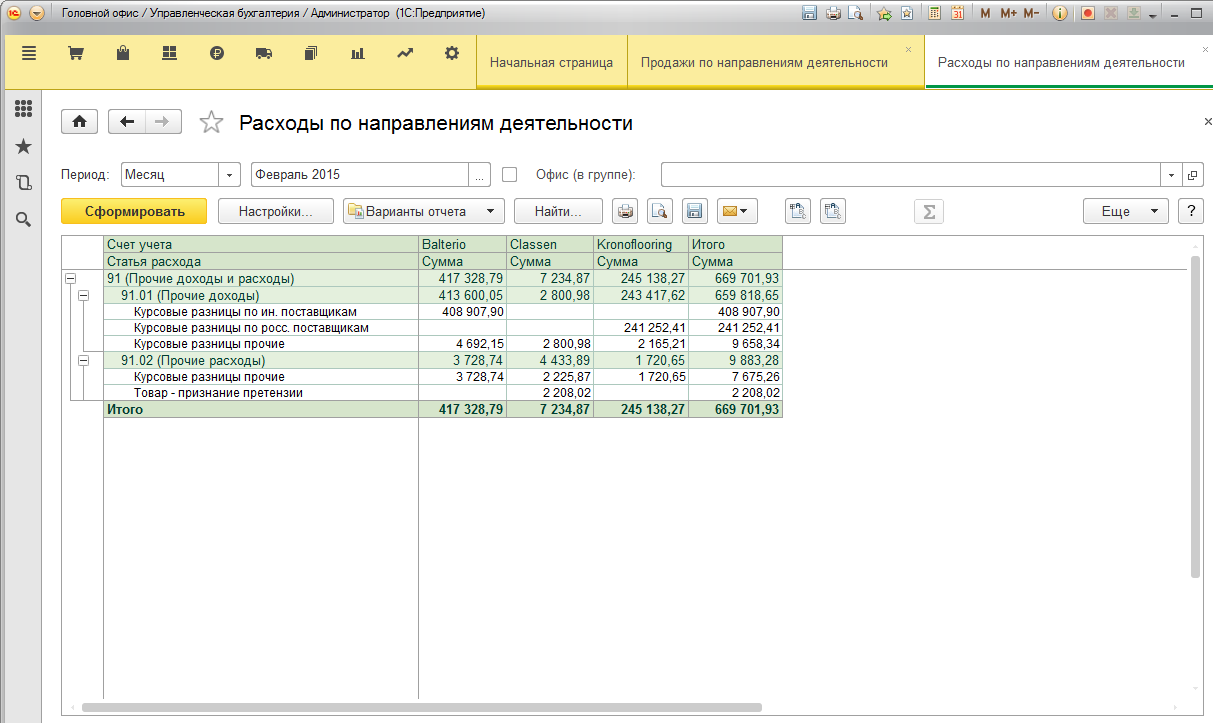This screenshot has height=723, width=1213.
Task: Open Варианты отчета dropdown
Action: 425,211
